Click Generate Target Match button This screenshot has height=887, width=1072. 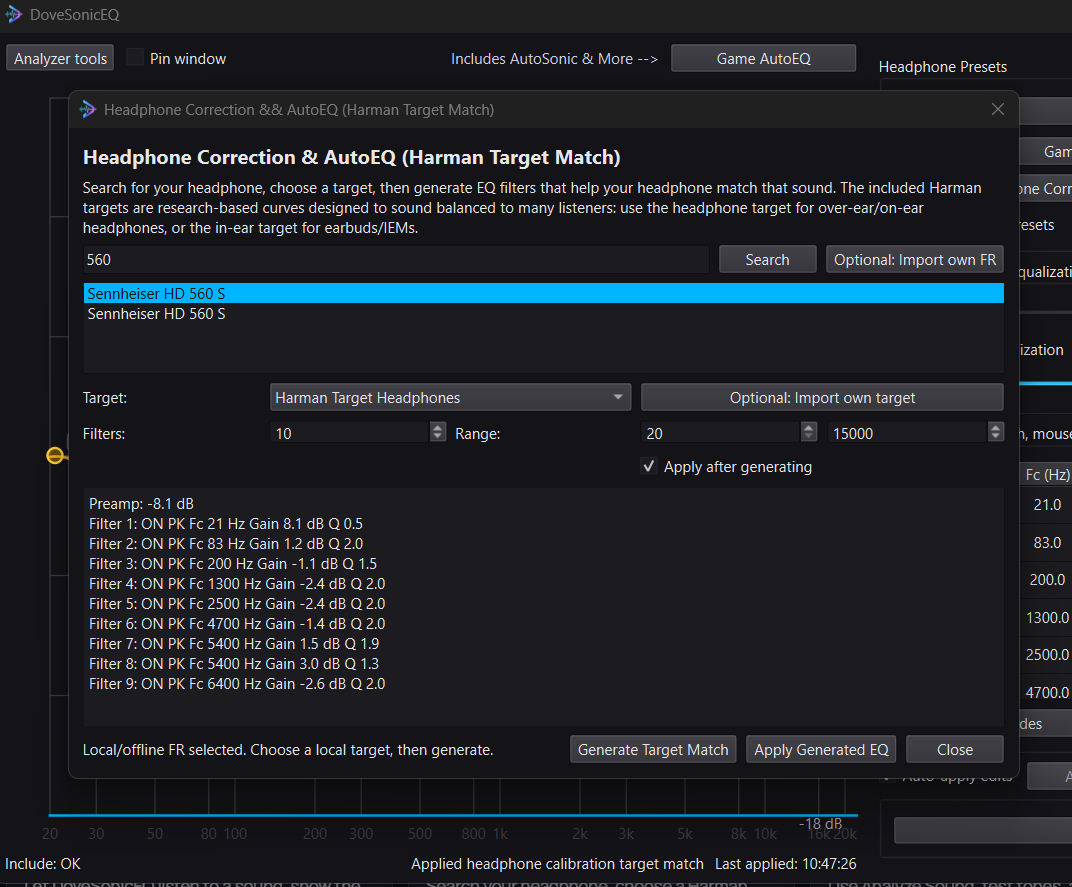click(x=653, y=750)
